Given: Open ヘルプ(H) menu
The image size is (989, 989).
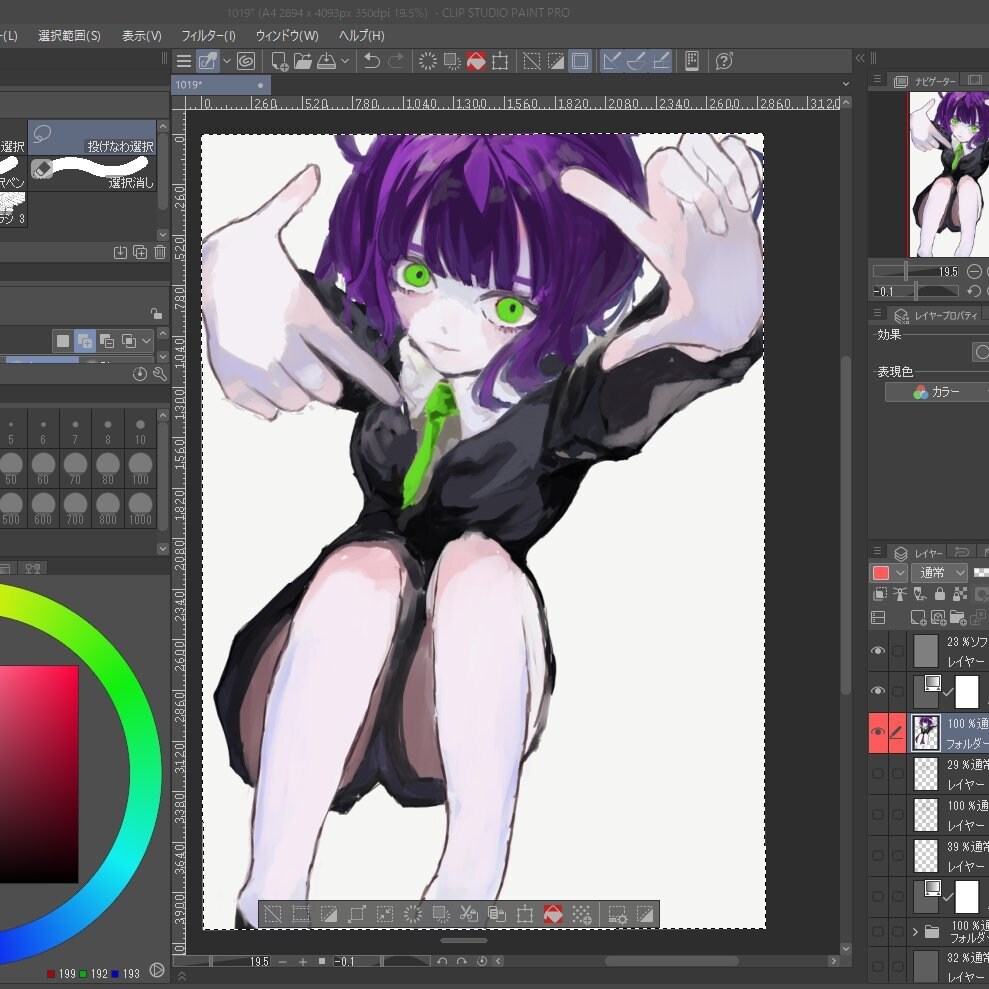Looking at the screenshot, I should pos(361,35).
